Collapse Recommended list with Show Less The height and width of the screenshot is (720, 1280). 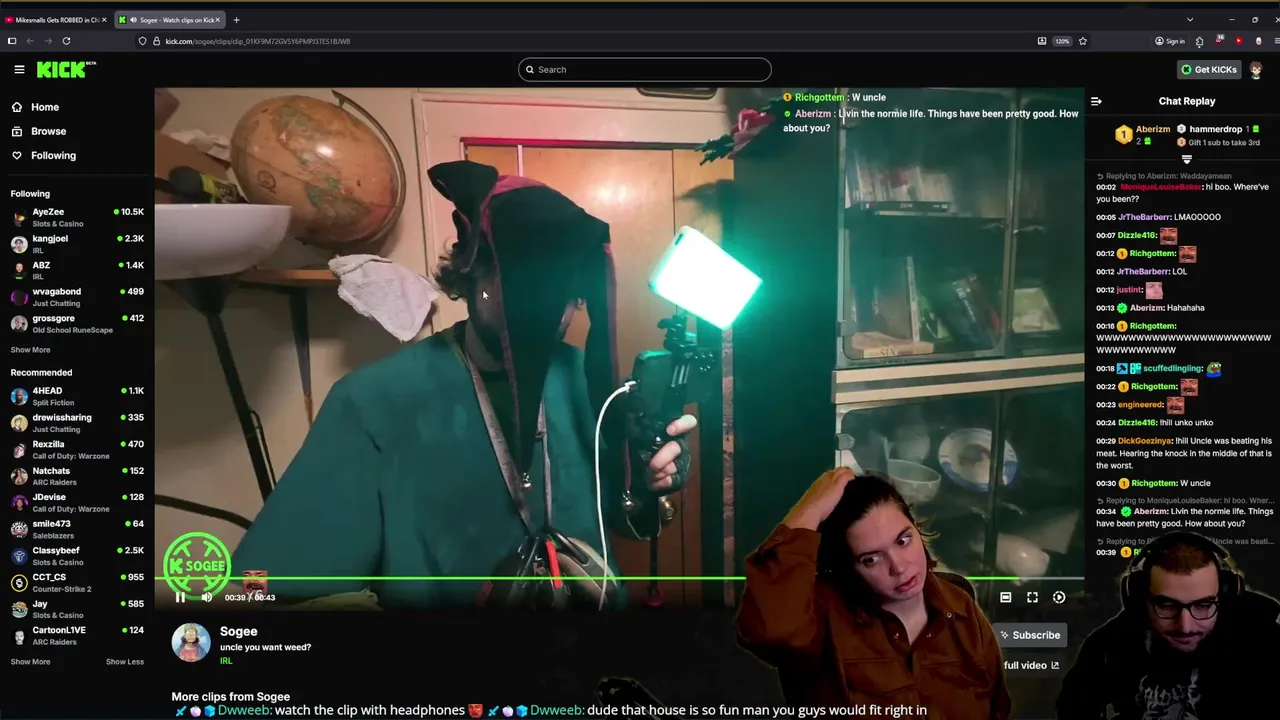coord(125,662)
